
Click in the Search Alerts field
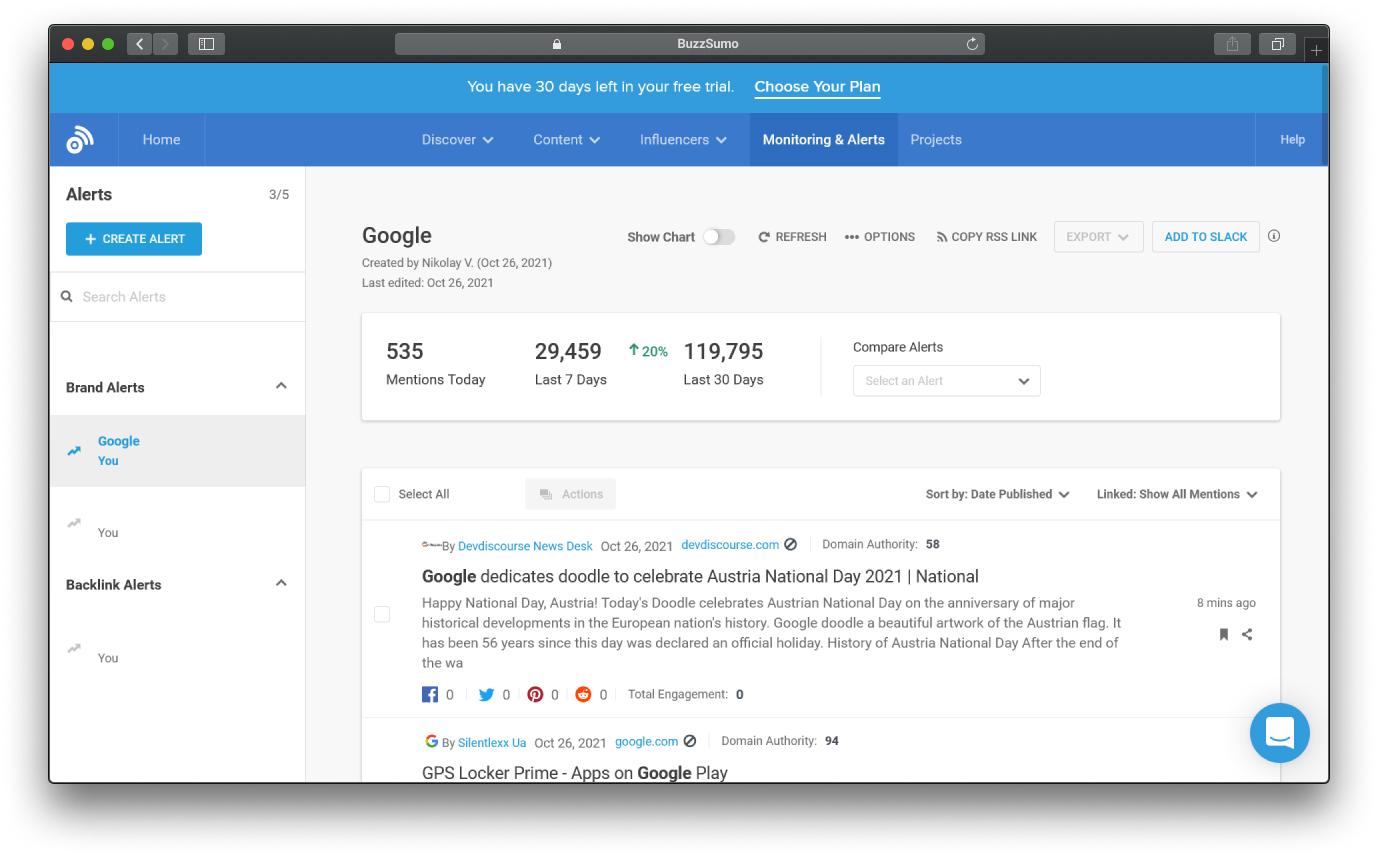(x=178, y=297)
